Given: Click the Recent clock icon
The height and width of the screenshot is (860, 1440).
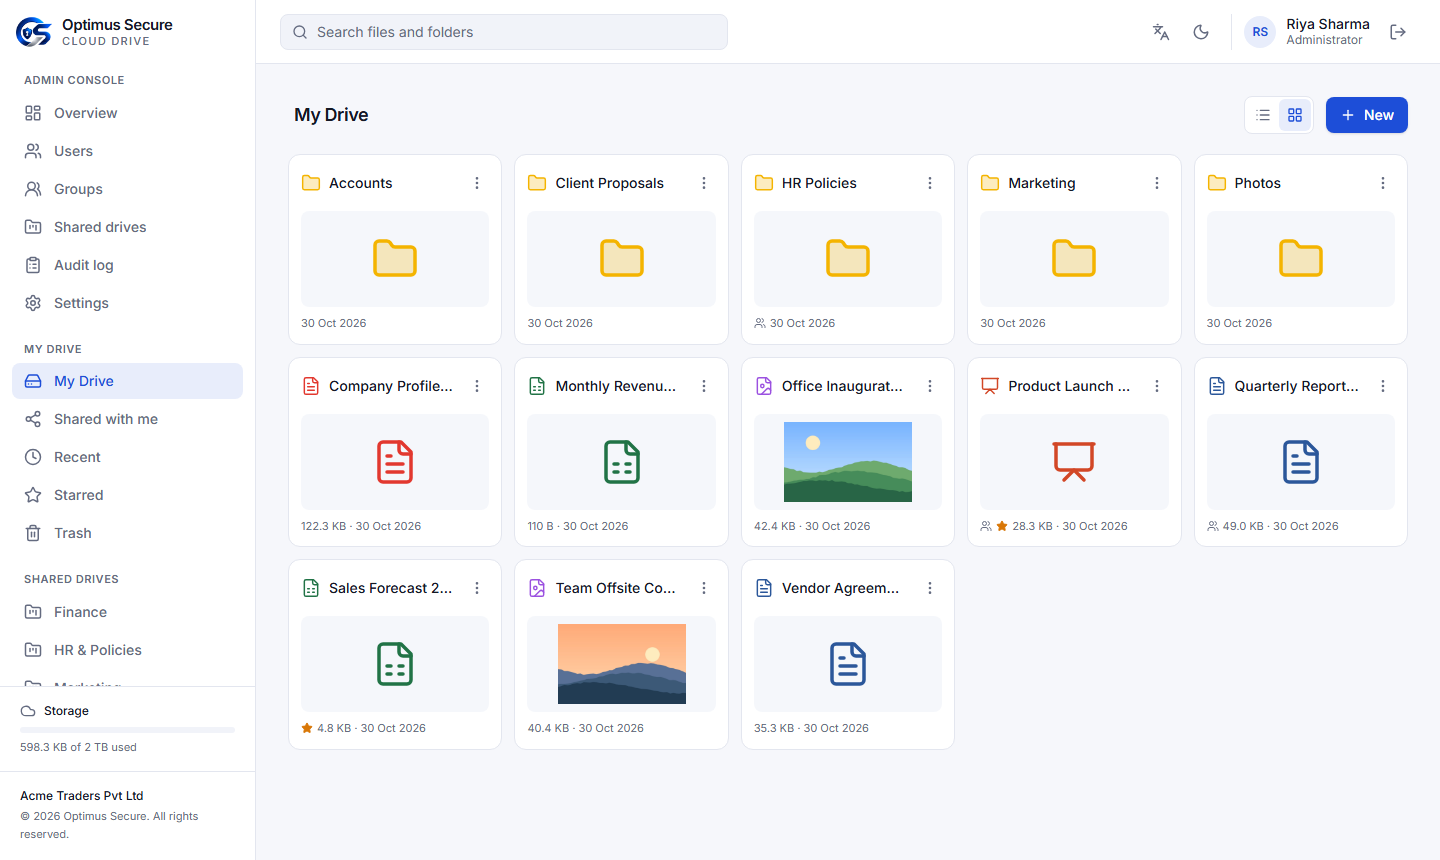Looking at the screenshot, I should point(33,457).
